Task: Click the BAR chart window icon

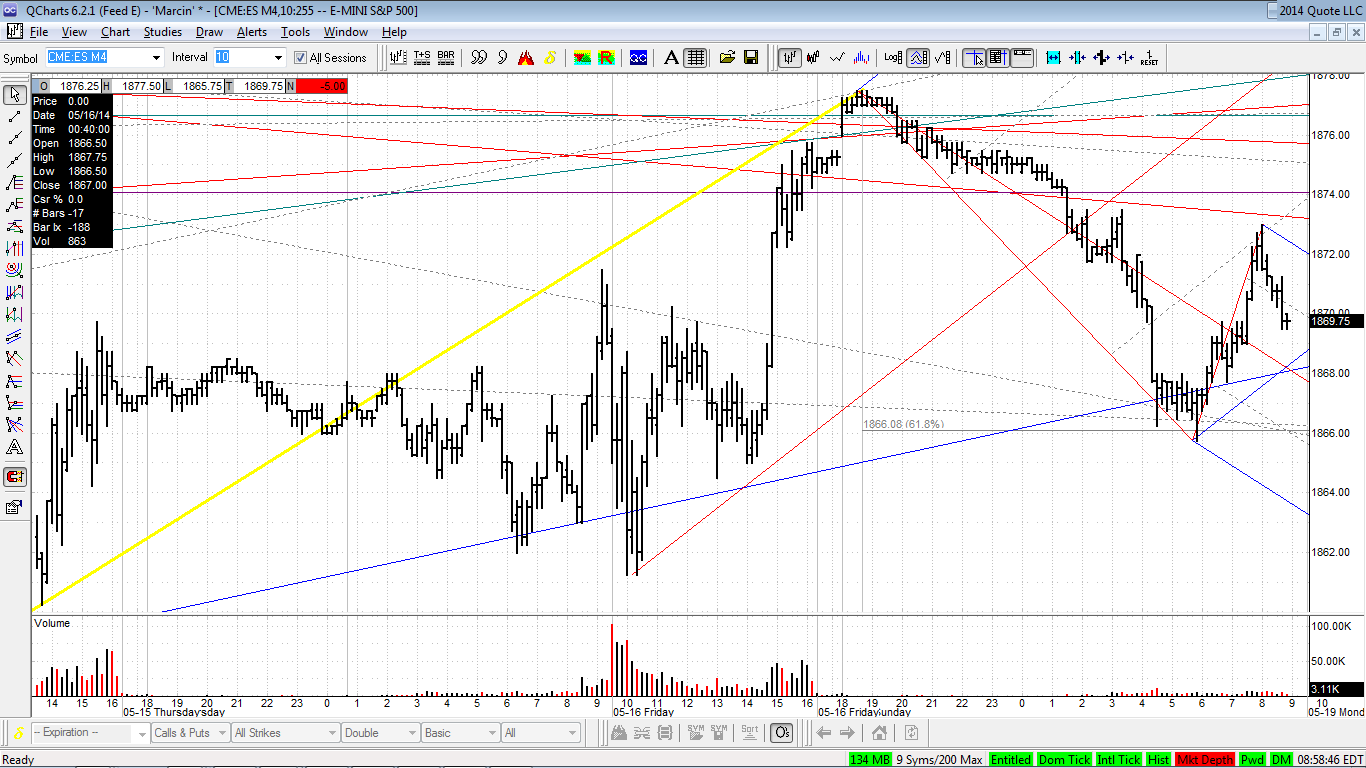Action: (446, 57)
